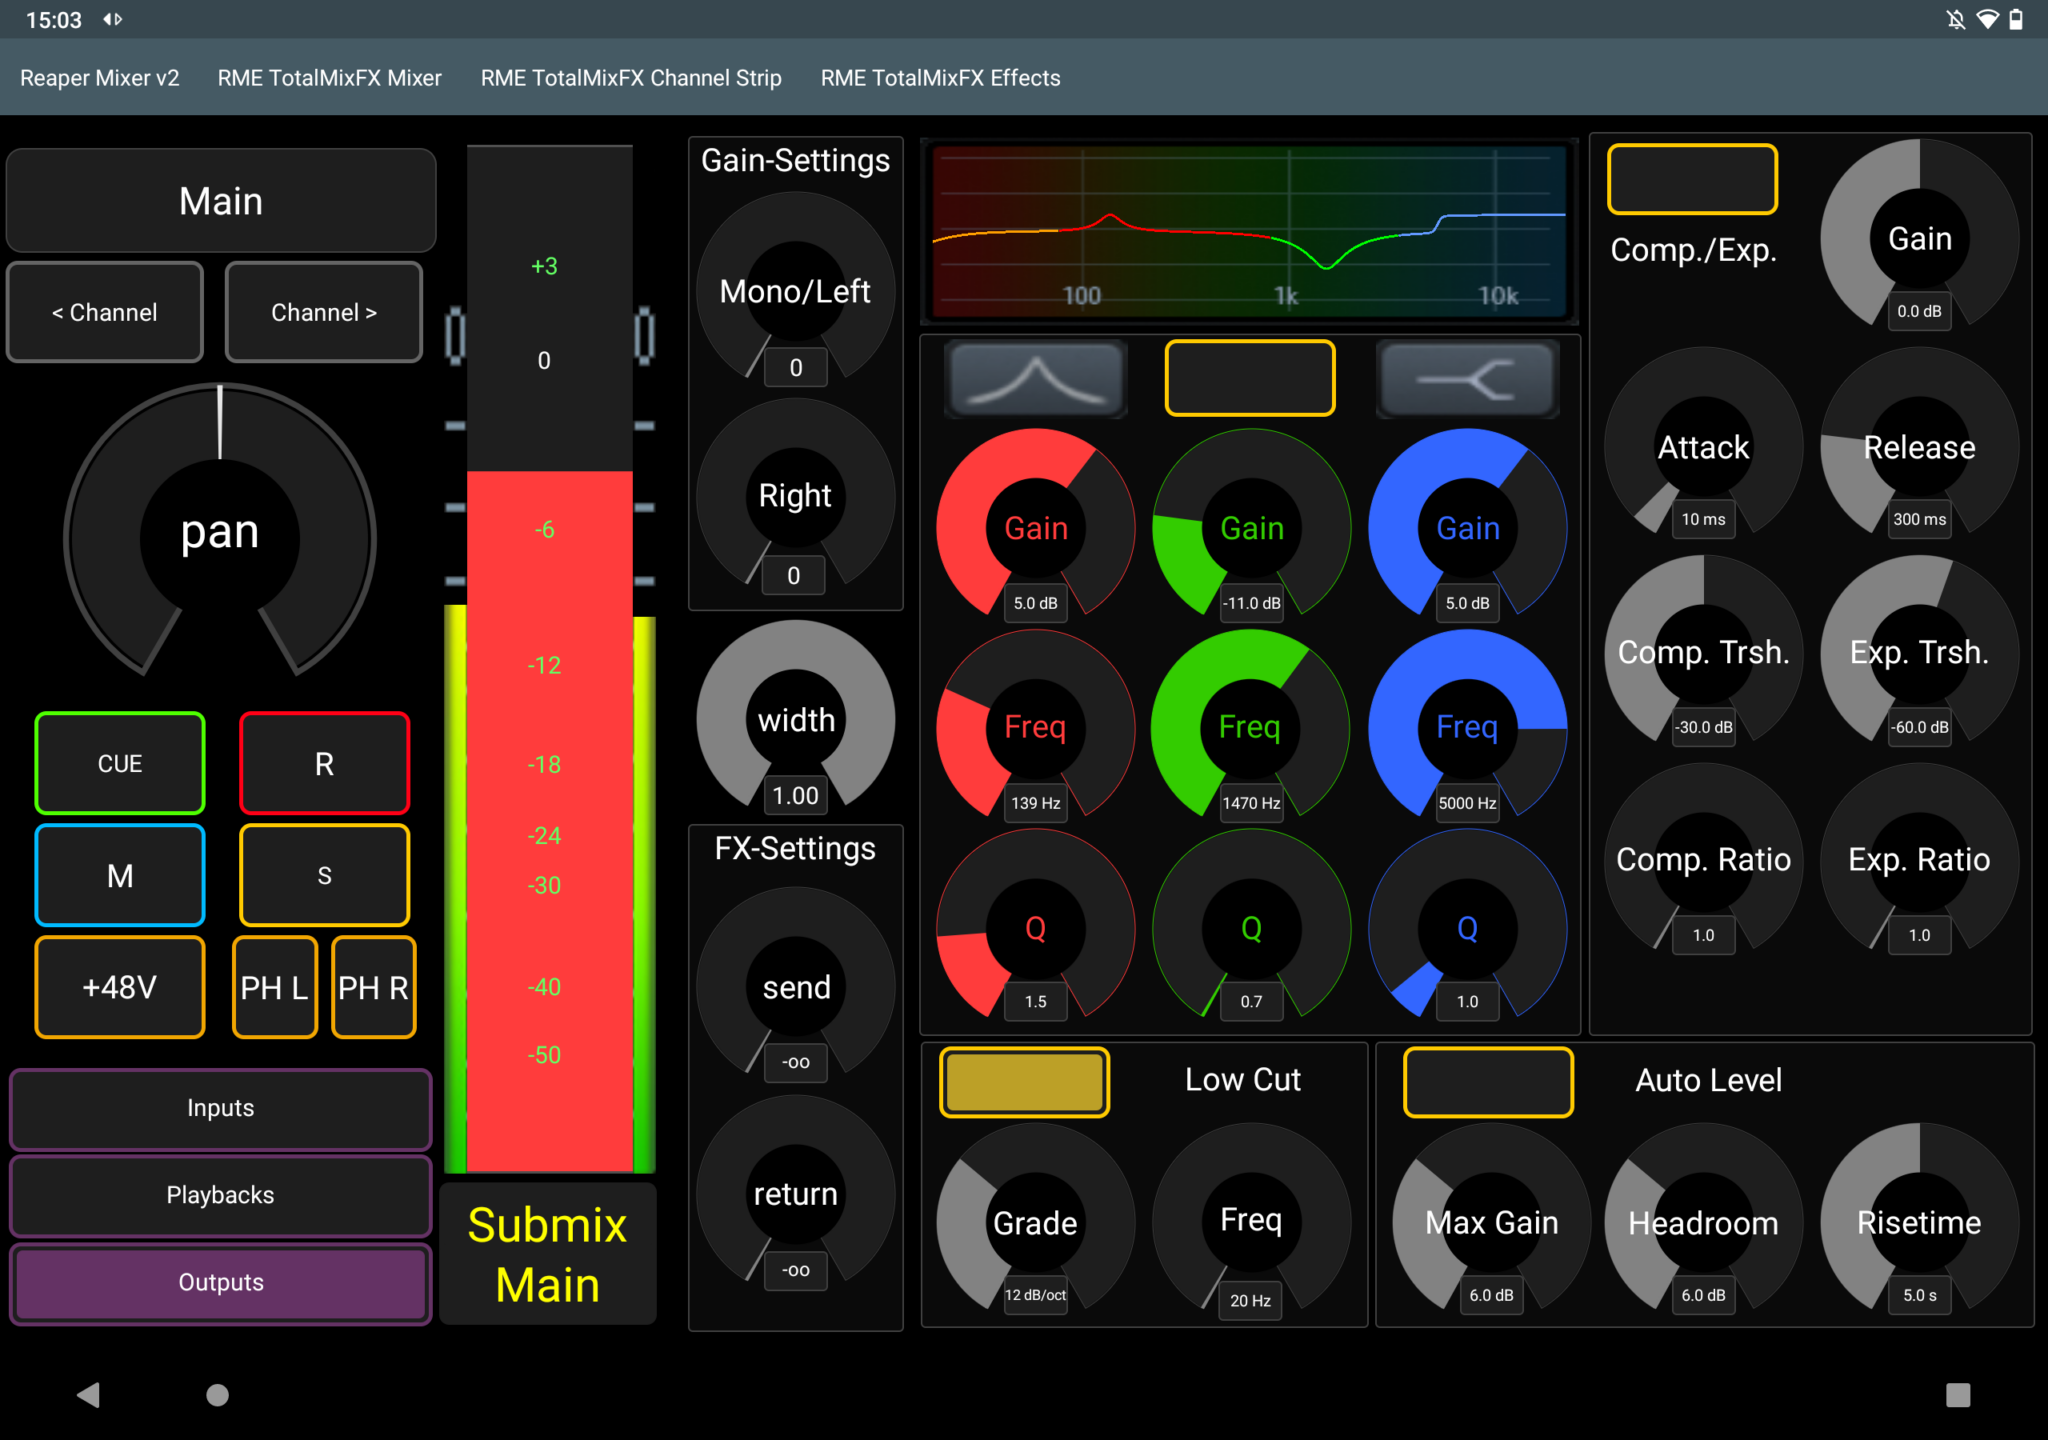Select the high-shelf filter type for the high EQ band
This screenshot has height=1440, width=2048.
[x=1466, y=378]
